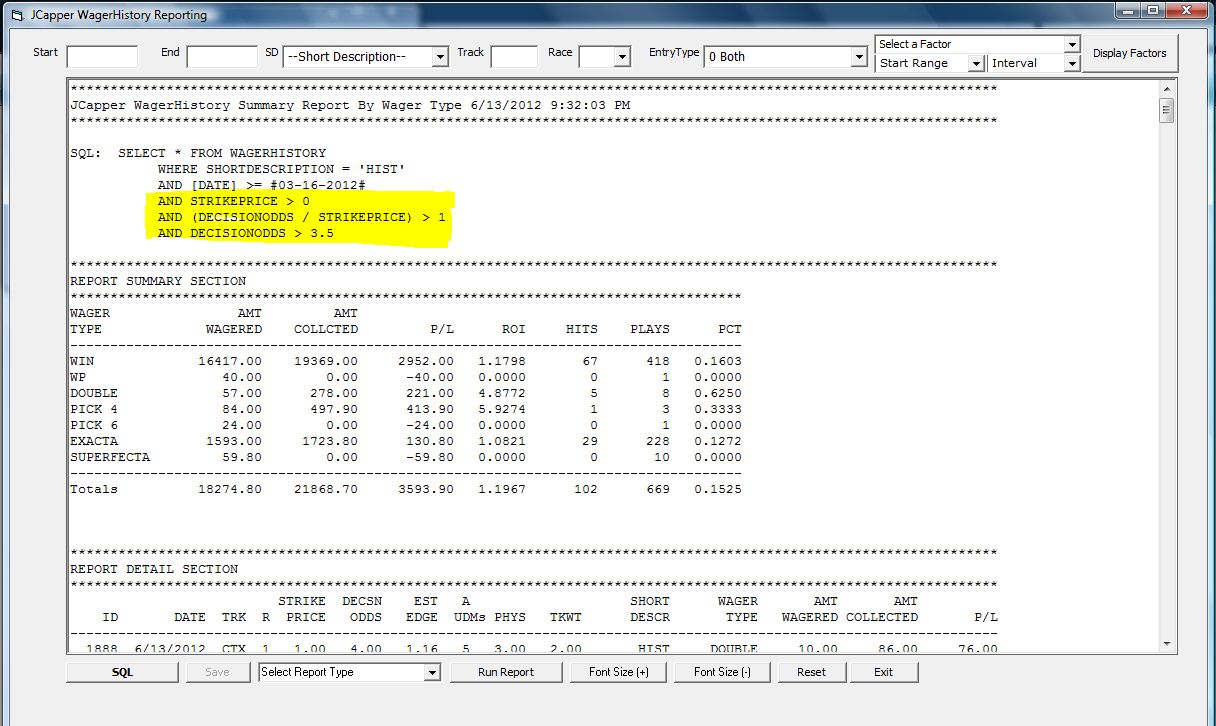Click the 'REPORT DETAIL SECTION' heading
The height and width of the screenshot is (726, 1216).
tap(154, 569)
